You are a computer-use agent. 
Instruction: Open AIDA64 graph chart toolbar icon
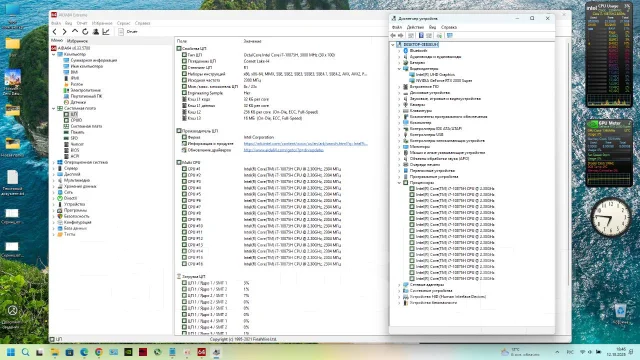point(106,31)
